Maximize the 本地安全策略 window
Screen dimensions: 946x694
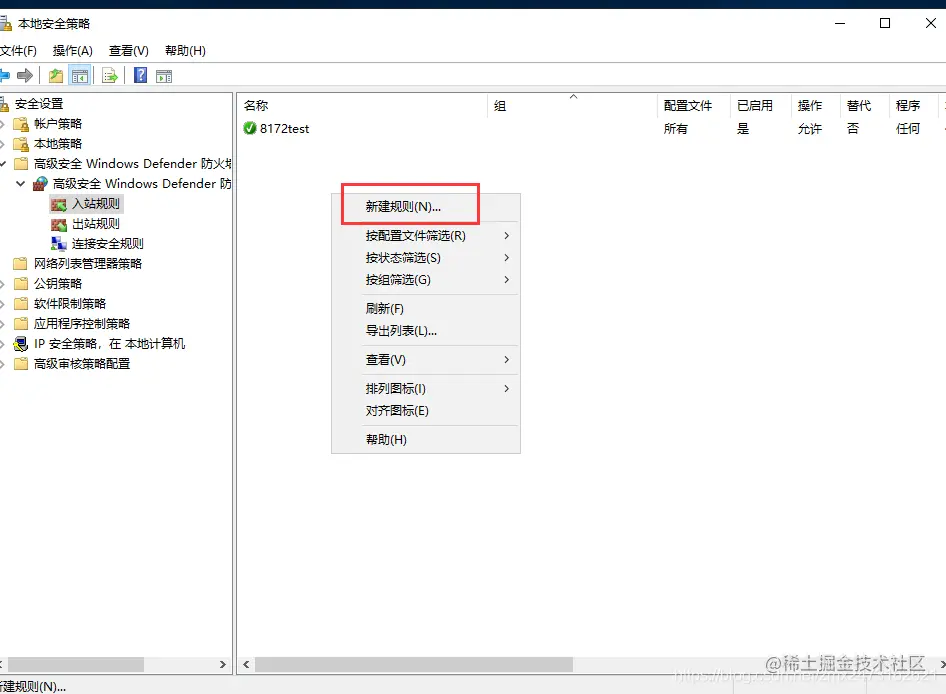(x=885, y=24)
